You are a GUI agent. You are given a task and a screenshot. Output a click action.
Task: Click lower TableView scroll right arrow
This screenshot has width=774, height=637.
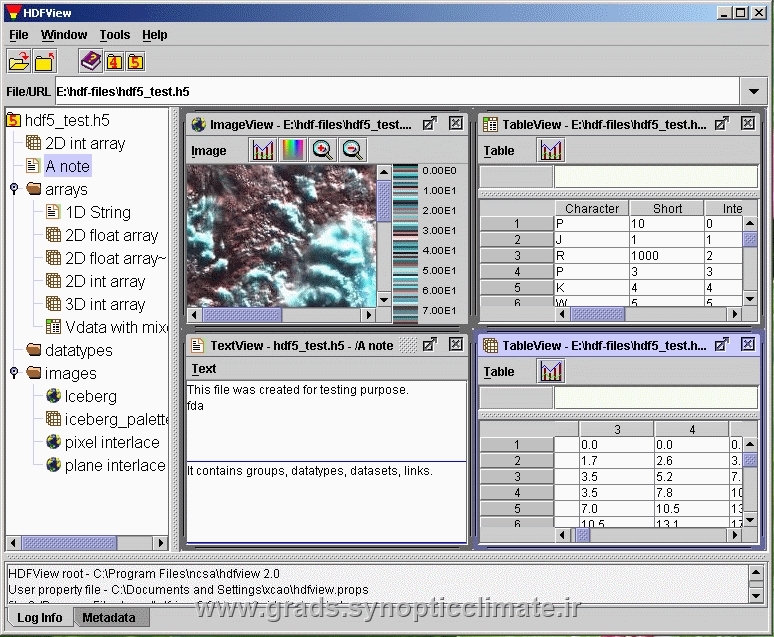(x=735, y=535)
